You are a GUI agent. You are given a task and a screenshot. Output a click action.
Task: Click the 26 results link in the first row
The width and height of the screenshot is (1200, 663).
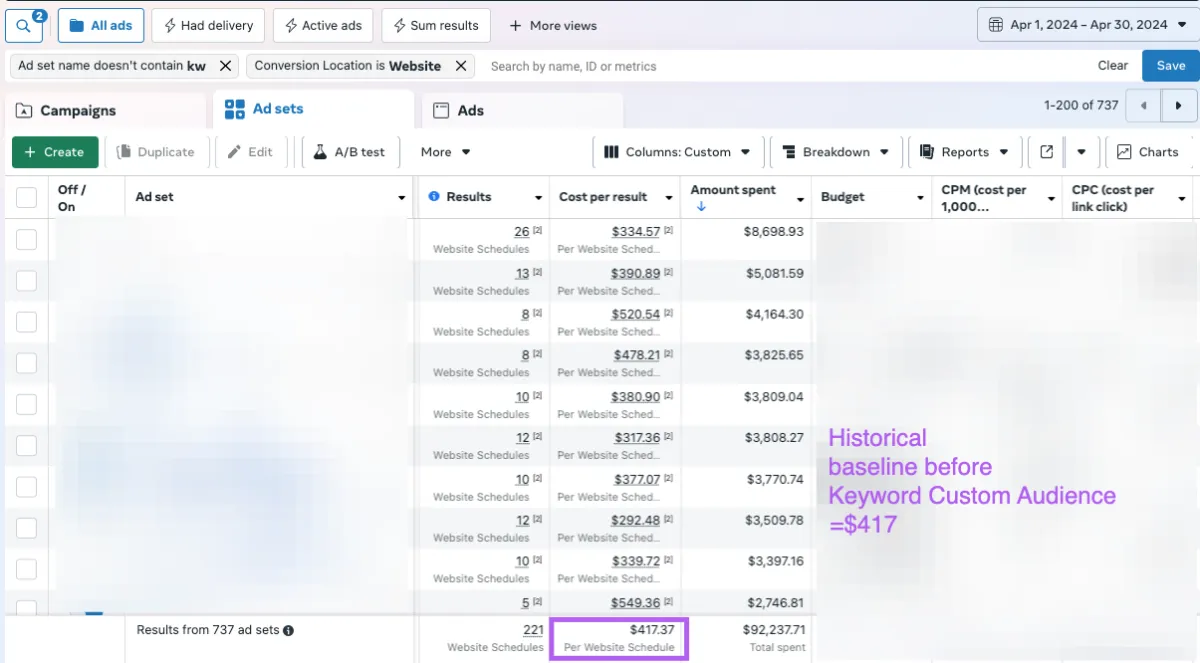[522, 232]
